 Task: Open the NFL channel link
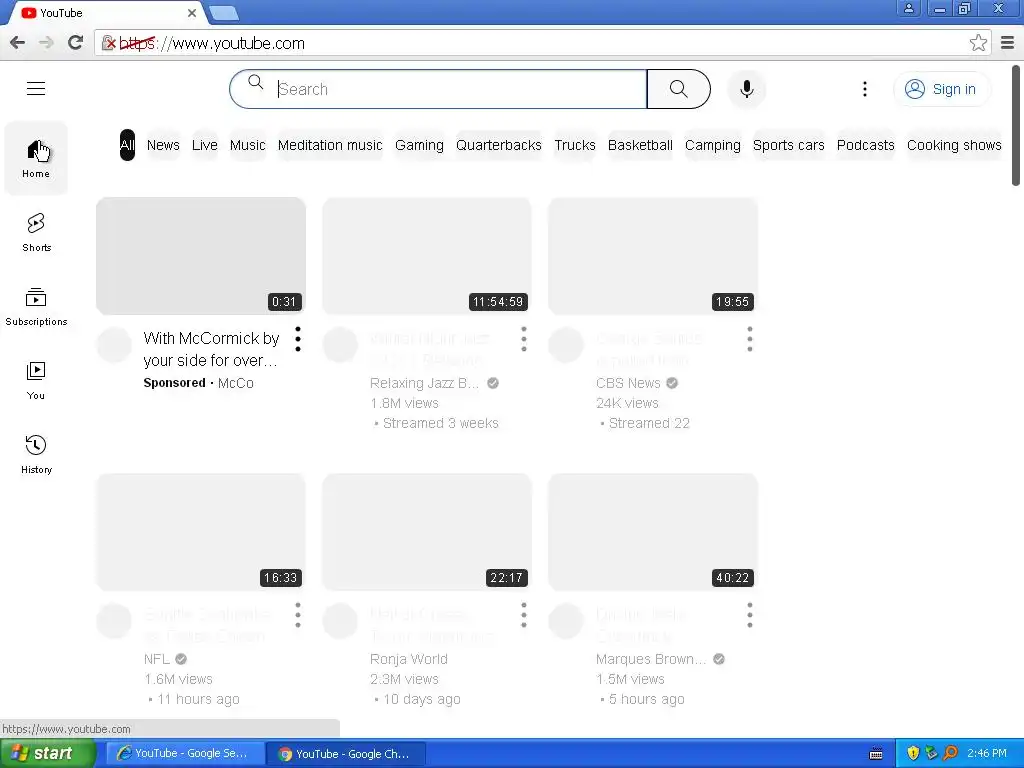pyautogui.click(x=157, y=659)
